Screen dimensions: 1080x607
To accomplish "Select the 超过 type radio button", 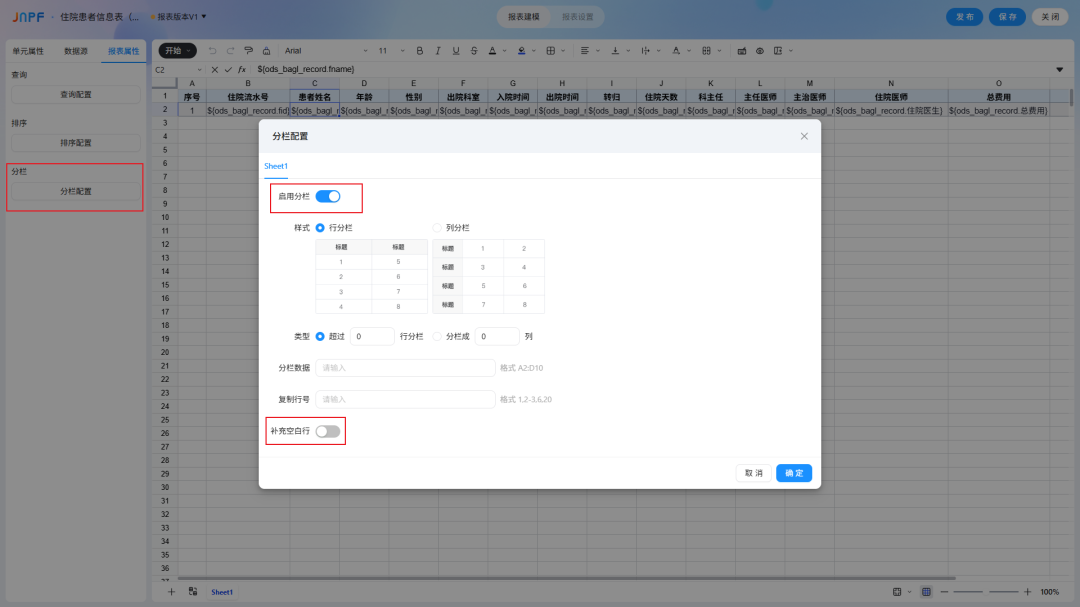I will 320,336.
